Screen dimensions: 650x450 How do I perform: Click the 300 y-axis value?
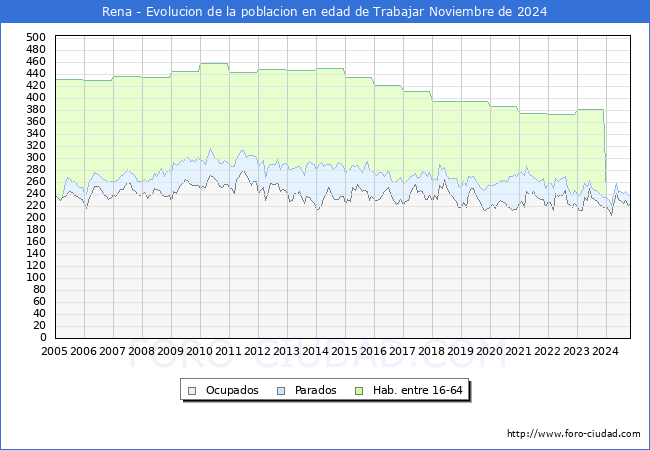[36, 158]
